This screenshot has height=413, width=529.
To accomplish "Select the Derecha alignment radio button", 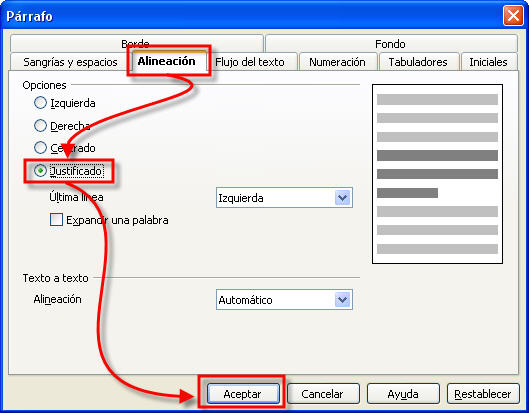I will coord(40,126).
